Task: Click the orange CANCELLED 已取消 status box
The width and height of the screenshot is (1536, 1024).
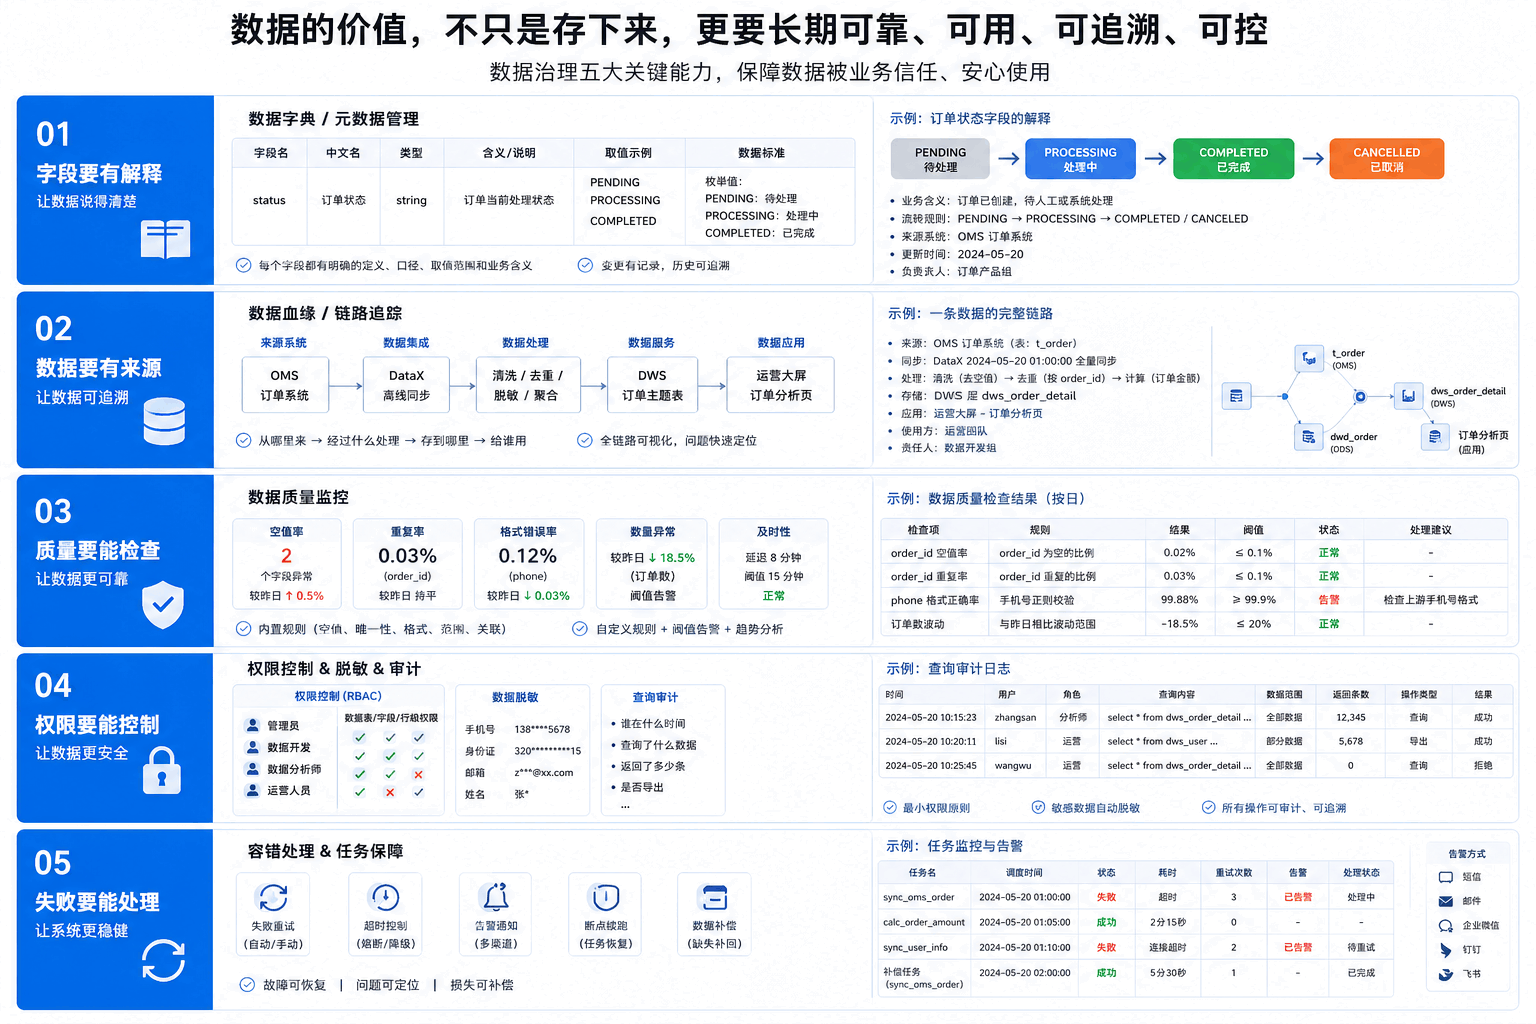Action: coord(1387,159)
